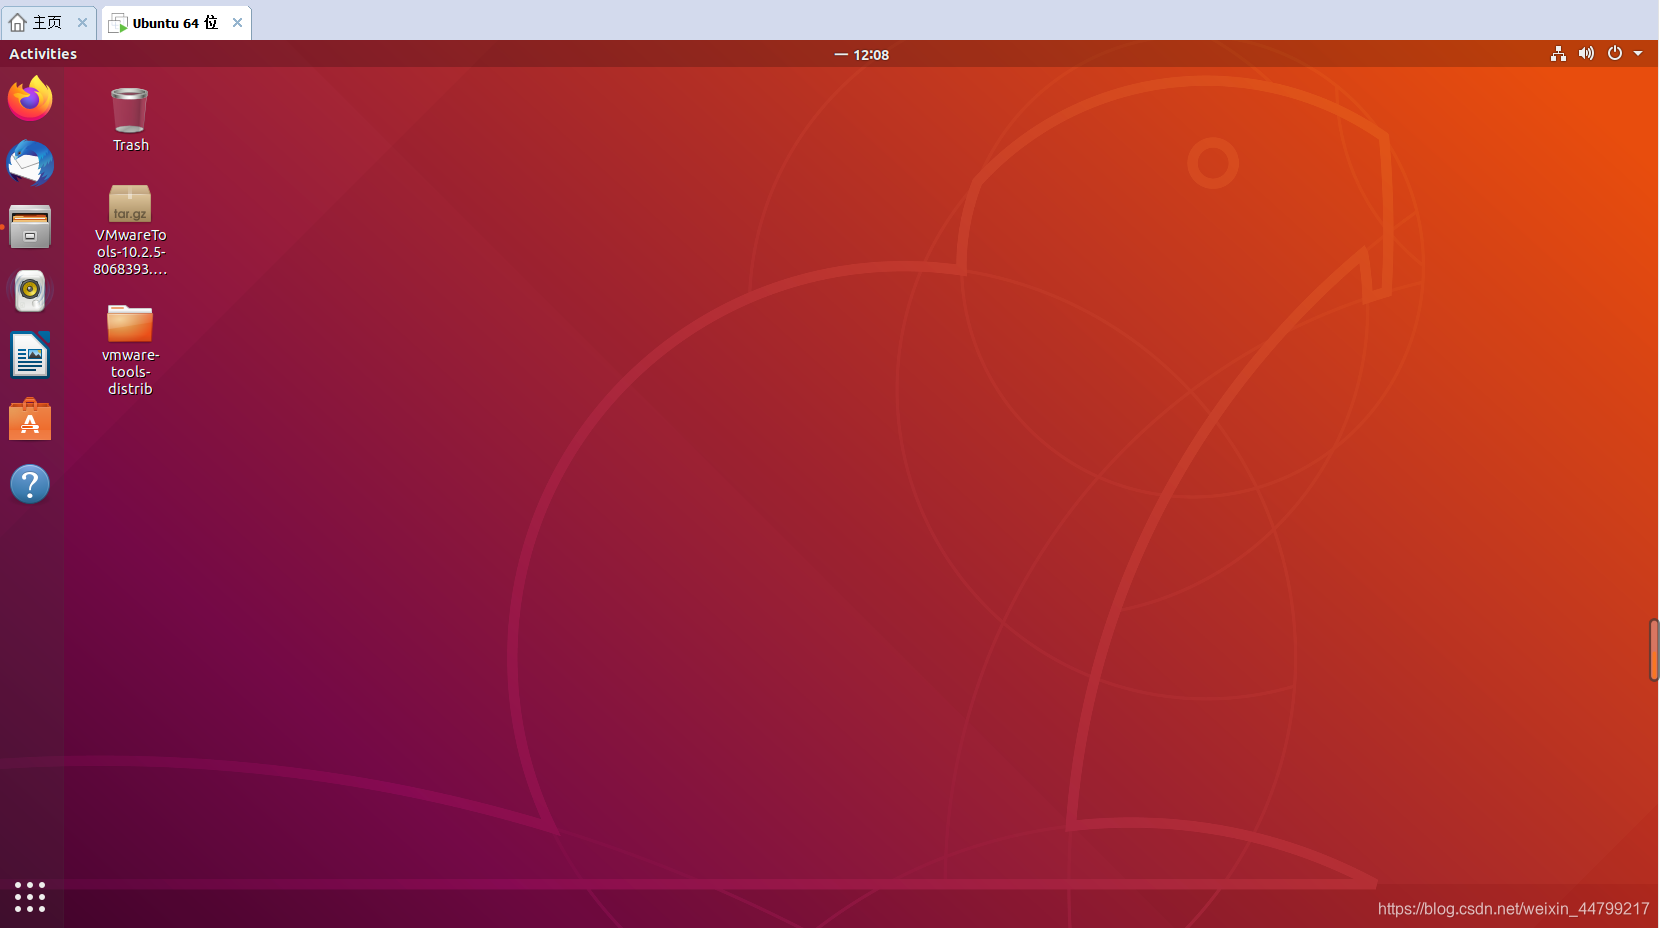The height and width of the screenshot is (928, 1660).
Task: Open Ubuntu Software store
Action: pos(30,420)
